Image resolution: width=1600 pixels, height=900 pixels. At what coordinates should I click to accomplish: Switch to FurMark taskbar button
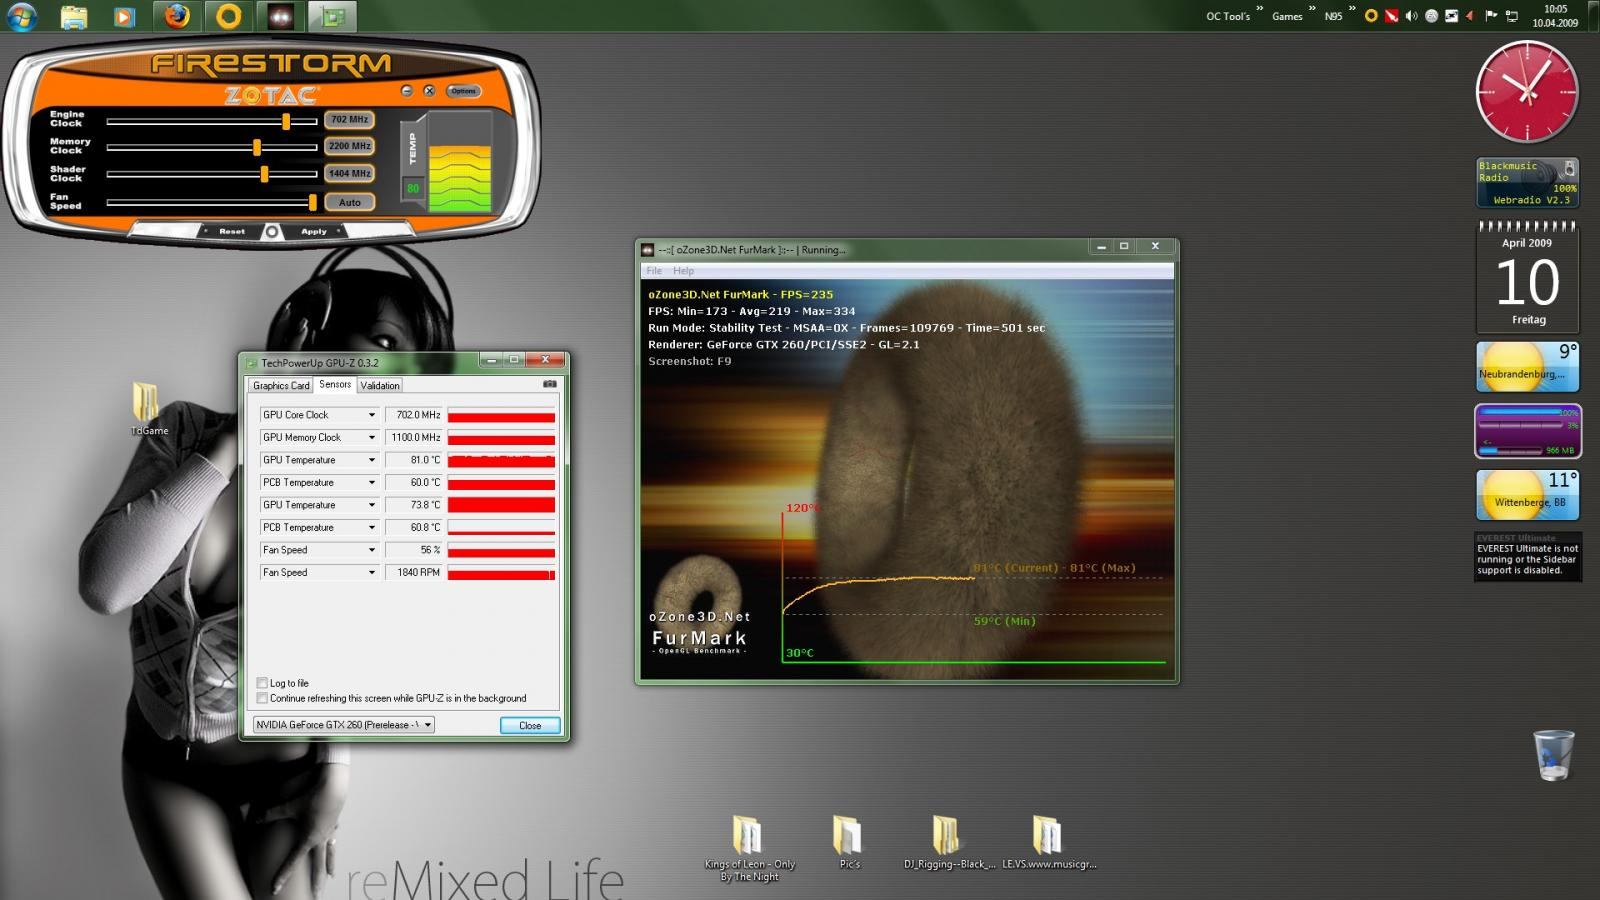pos(281,16)
